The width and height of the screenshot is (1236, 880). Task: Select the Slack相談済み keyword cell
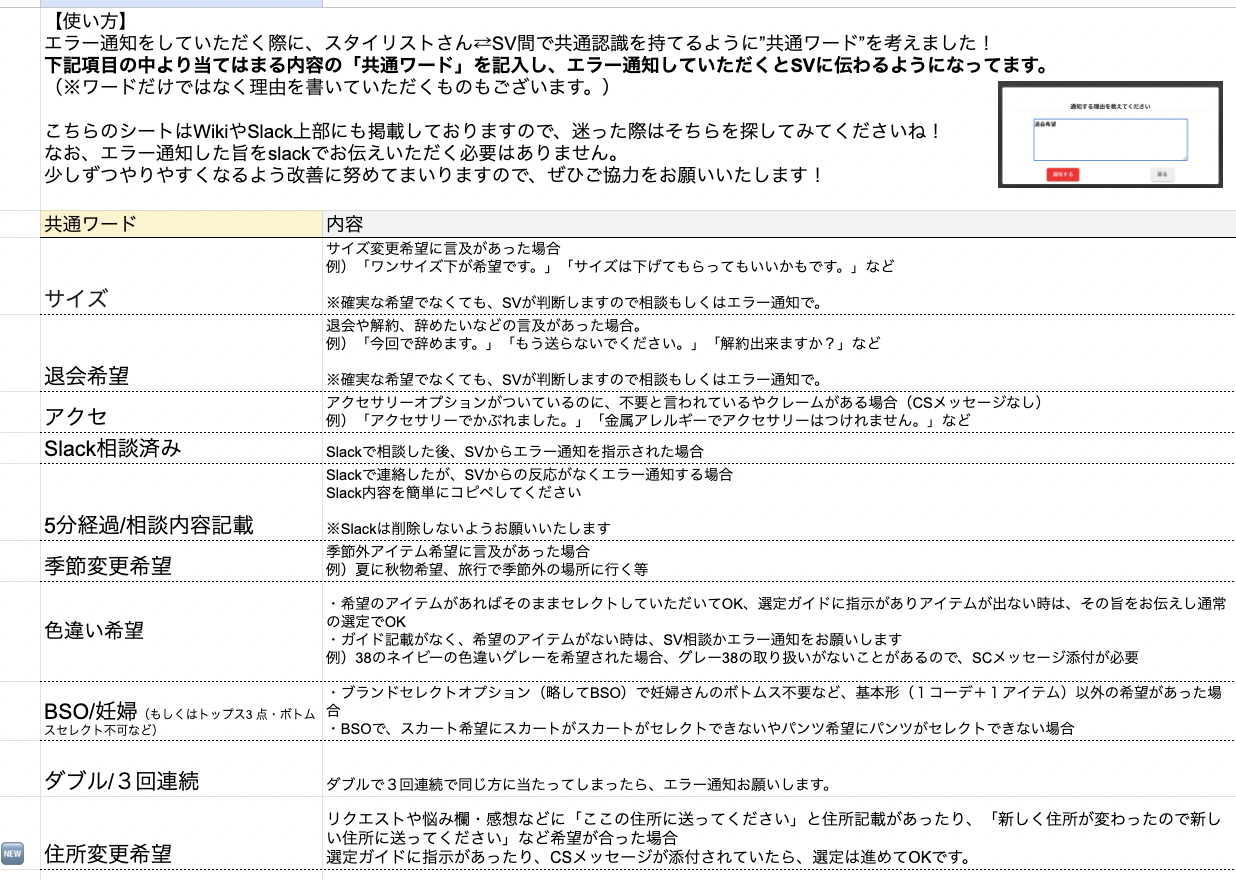[180, 449]
